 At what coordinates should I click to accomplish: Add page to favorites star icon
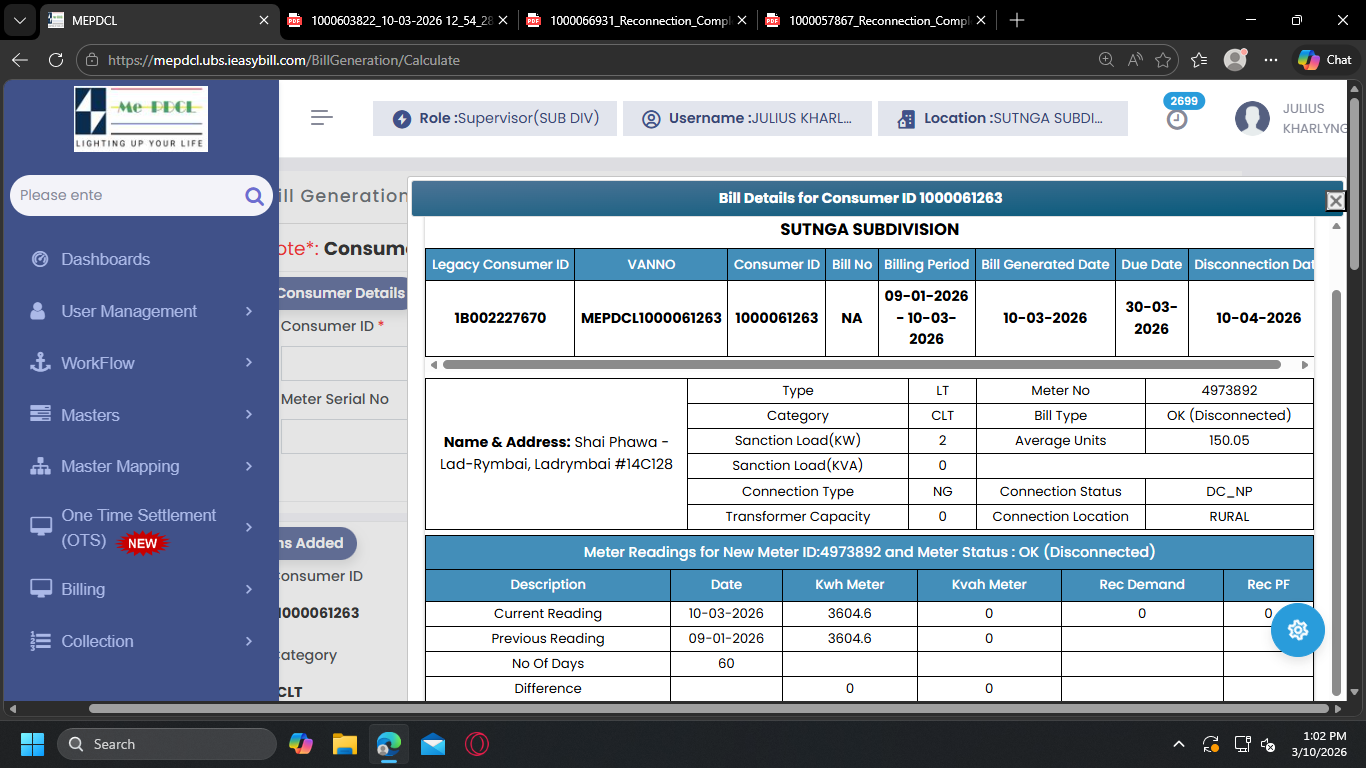tap(1163, 60)
